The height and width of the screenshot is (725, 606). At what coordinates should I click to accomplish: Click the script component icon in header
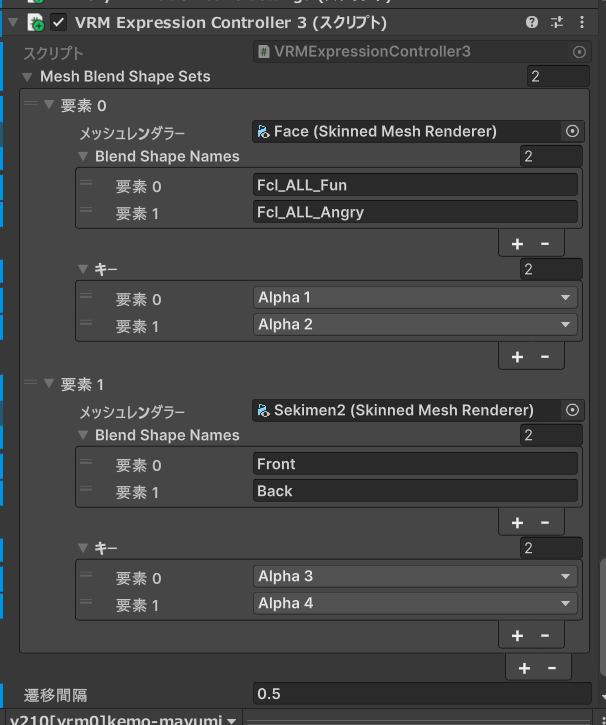click(x=36, y=22)
